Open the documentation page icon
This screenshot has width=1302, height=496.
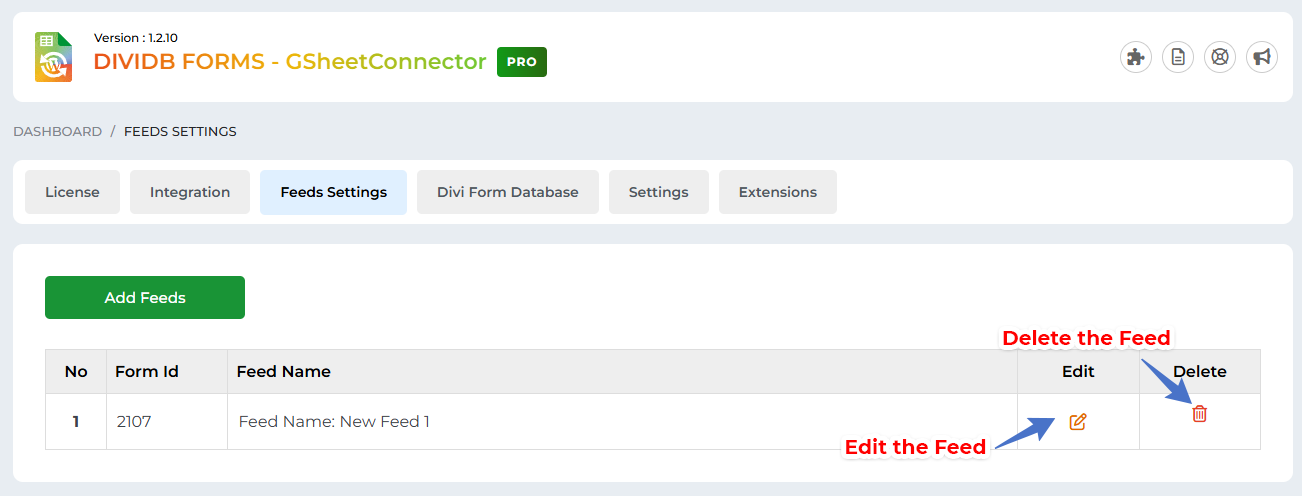pos(1178,57)
